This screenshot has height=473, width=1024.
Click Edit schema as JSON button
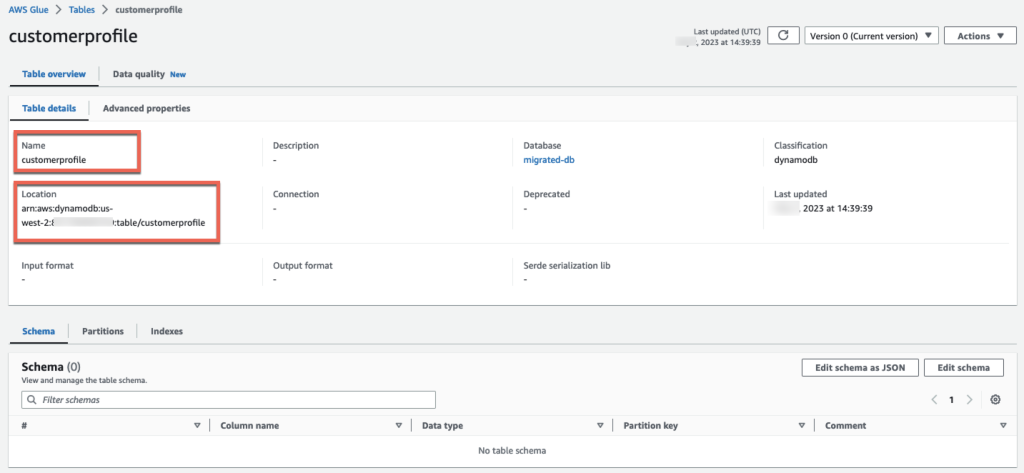[860, 368]
